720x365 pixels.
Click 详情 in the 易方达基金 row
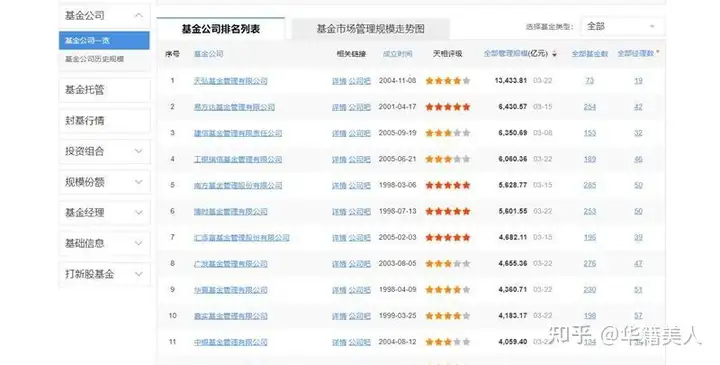click(x=339, y=107)
